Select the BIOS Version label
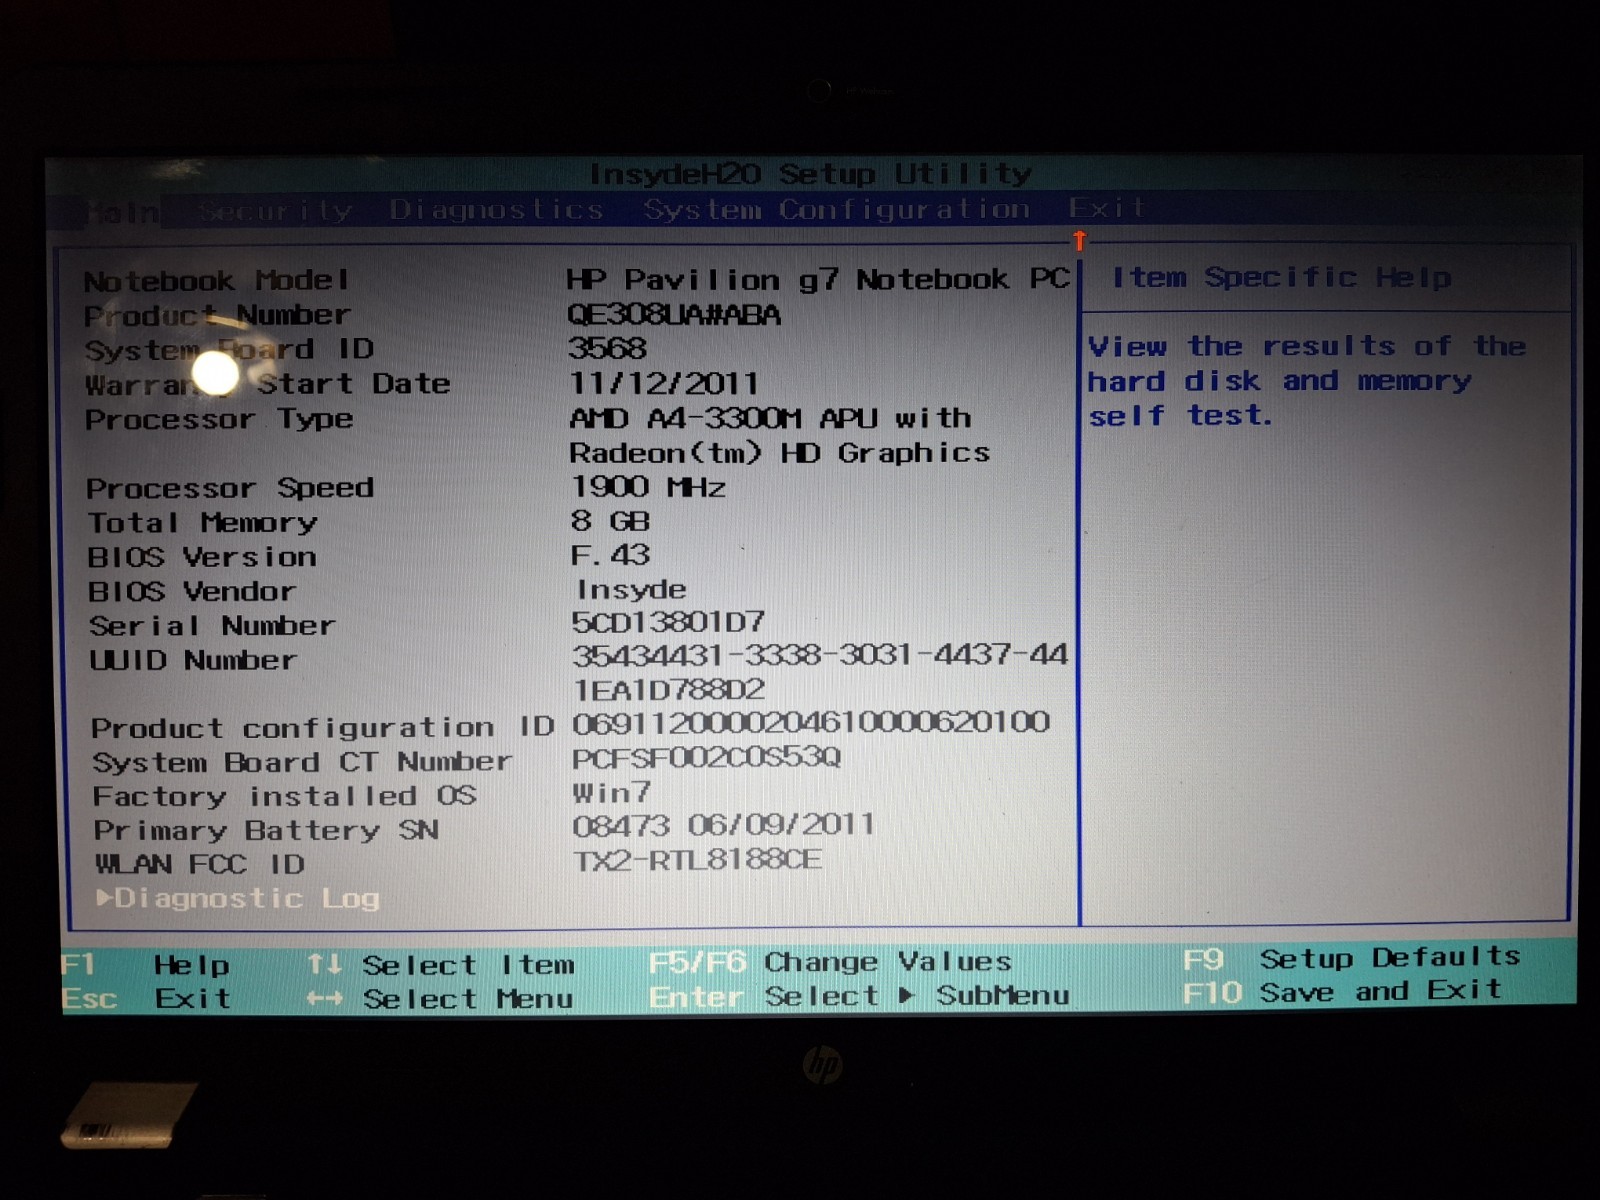Image resolution: width=1600 pixels, height=1200 pixels. [202, 557]
